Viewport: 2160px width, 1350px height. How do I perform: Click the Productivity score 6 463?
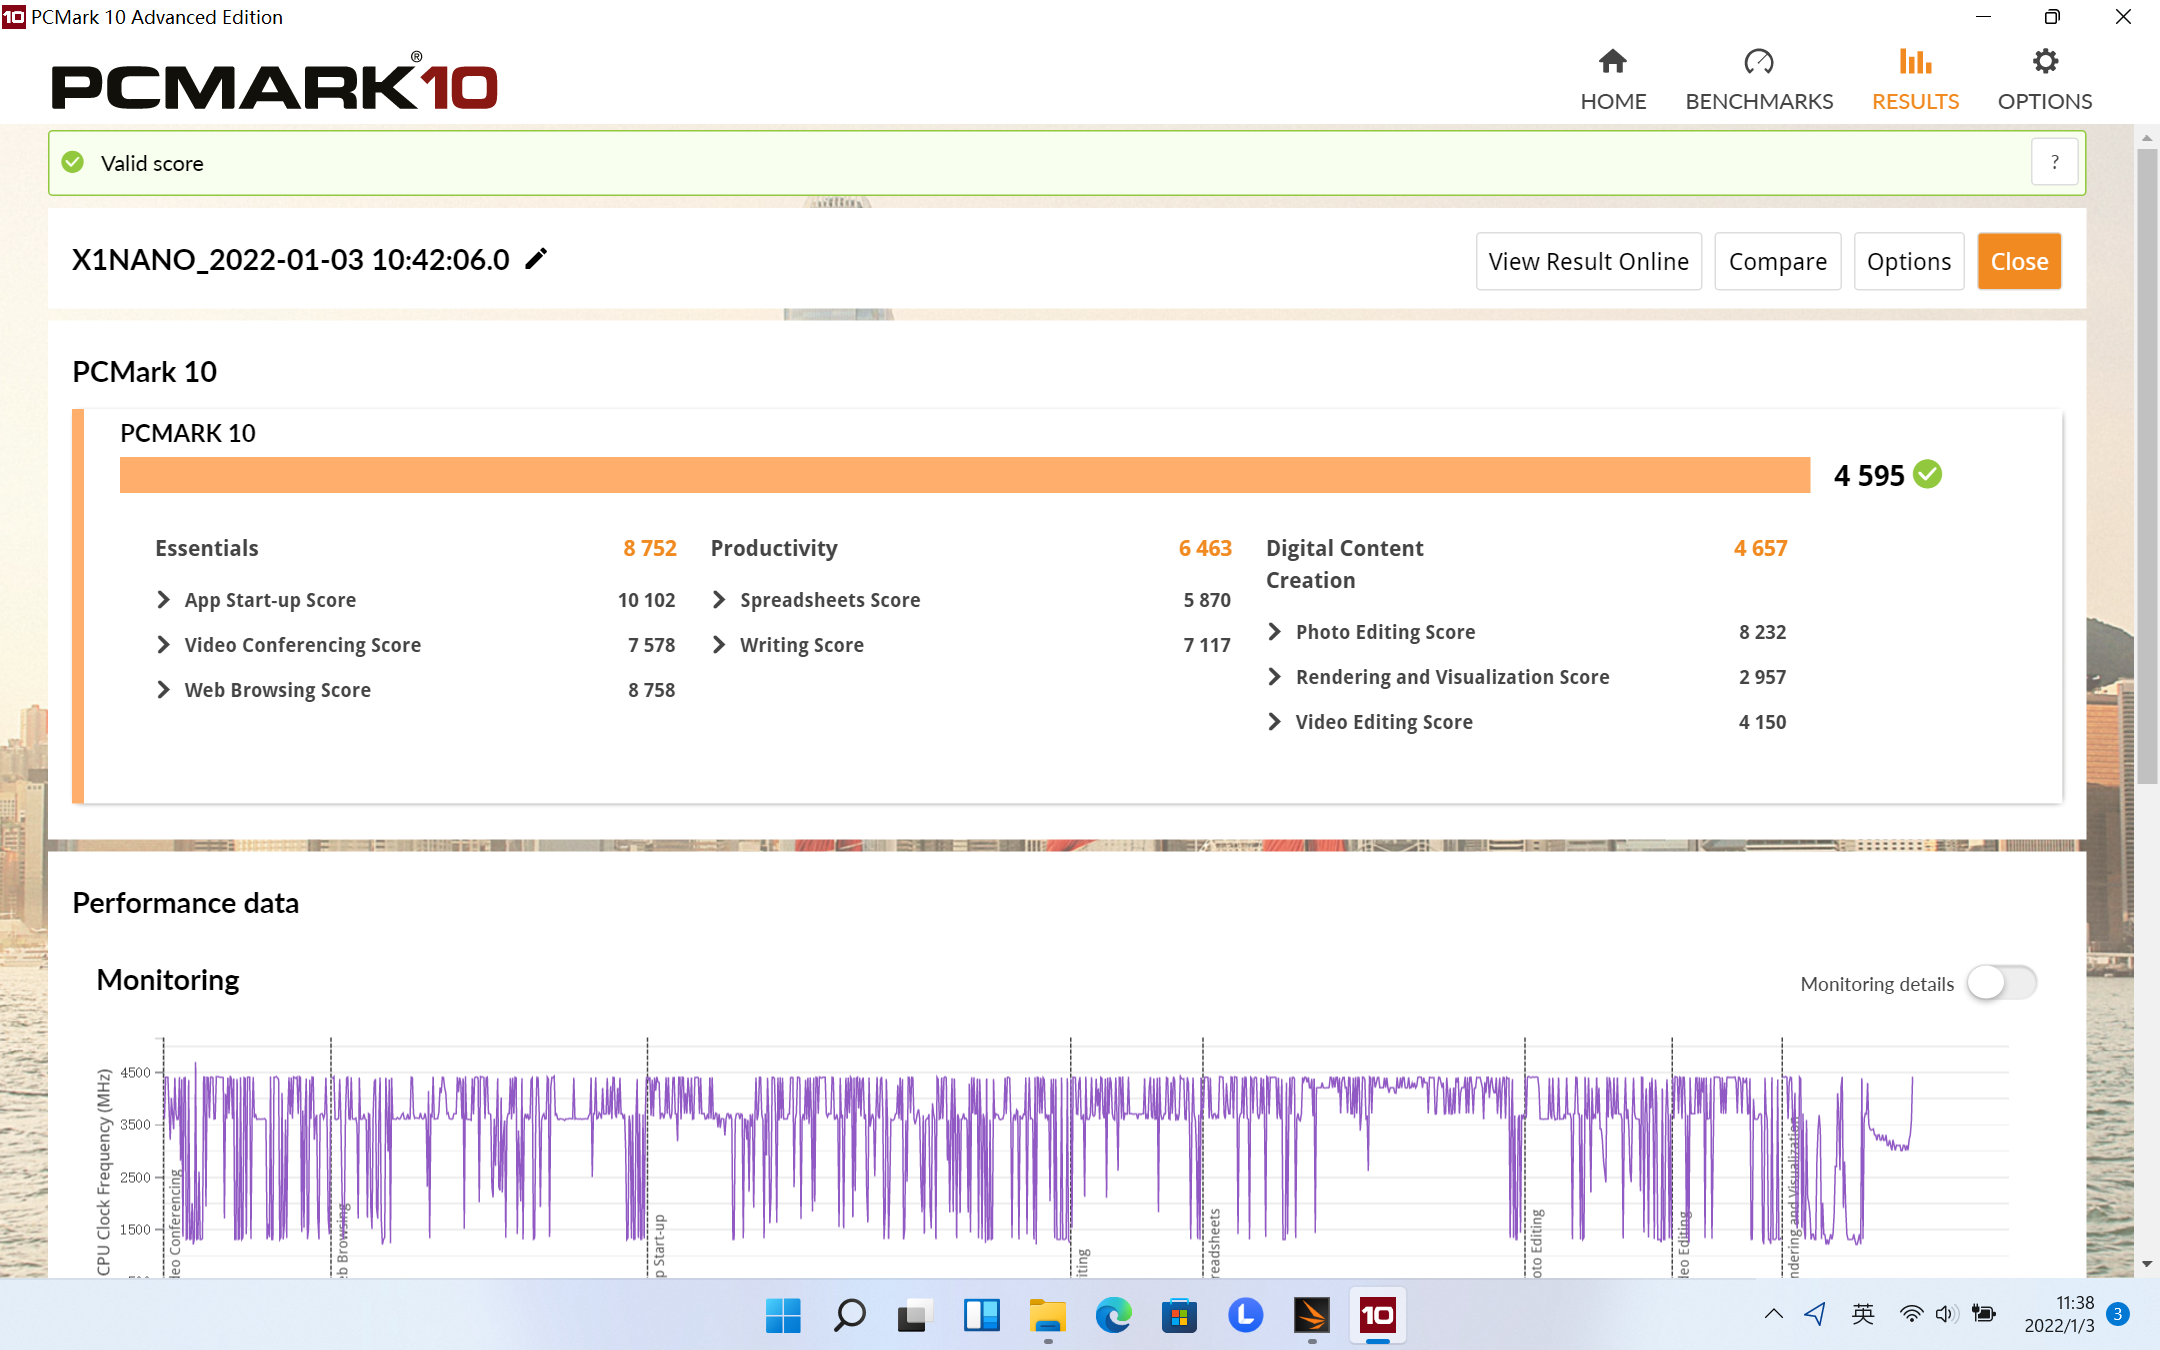1205,548
